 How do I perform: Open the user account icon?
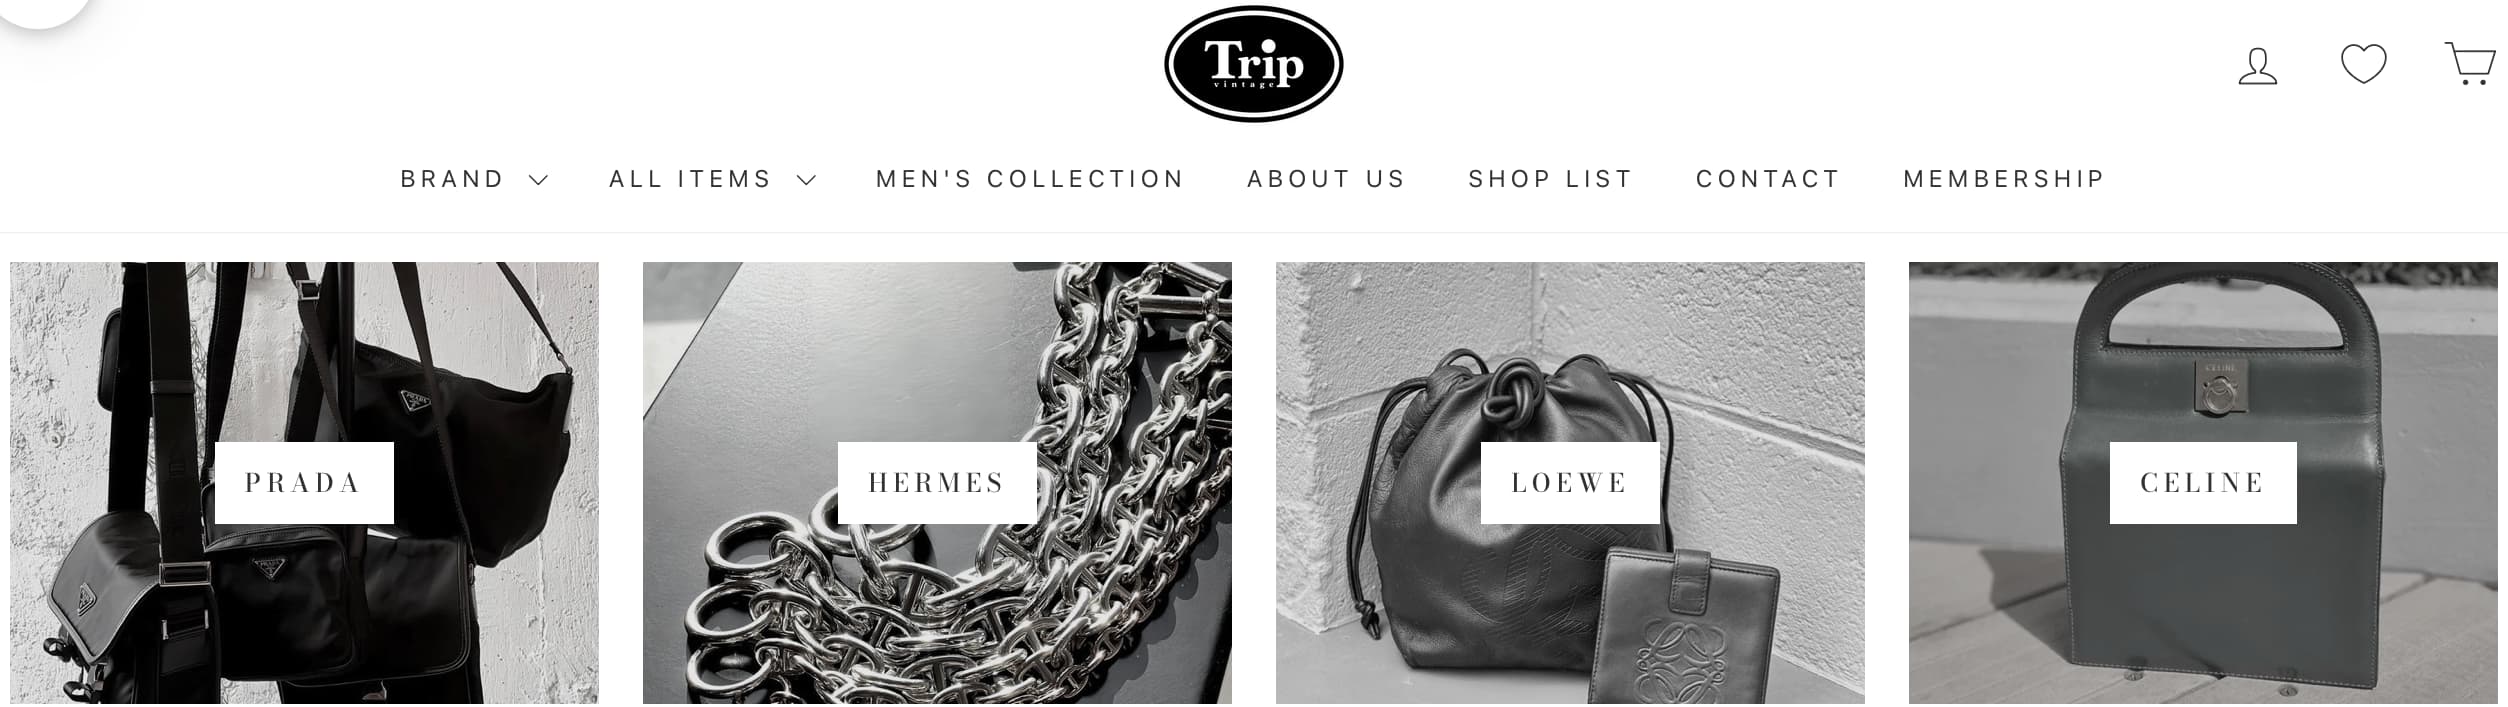click(x=2257, y=66)
